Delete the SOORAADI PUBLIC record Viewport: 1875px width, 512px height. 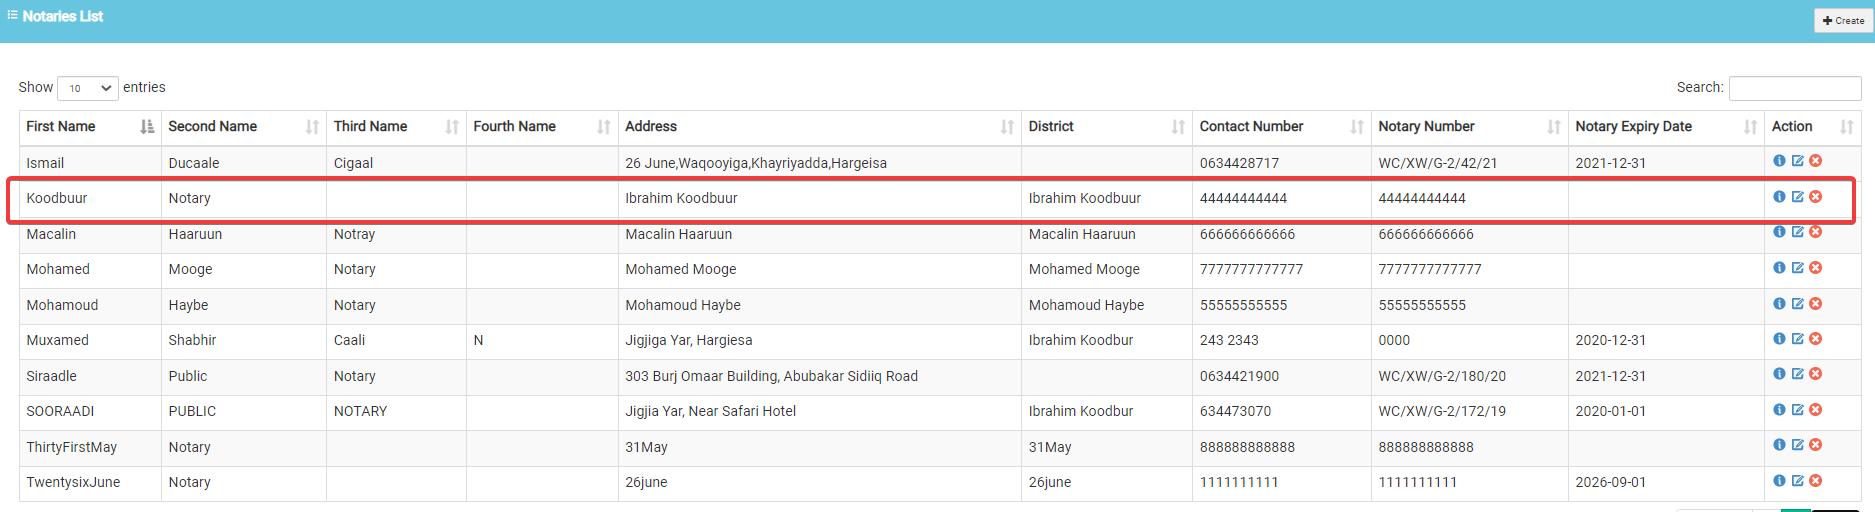(1815, 410)
